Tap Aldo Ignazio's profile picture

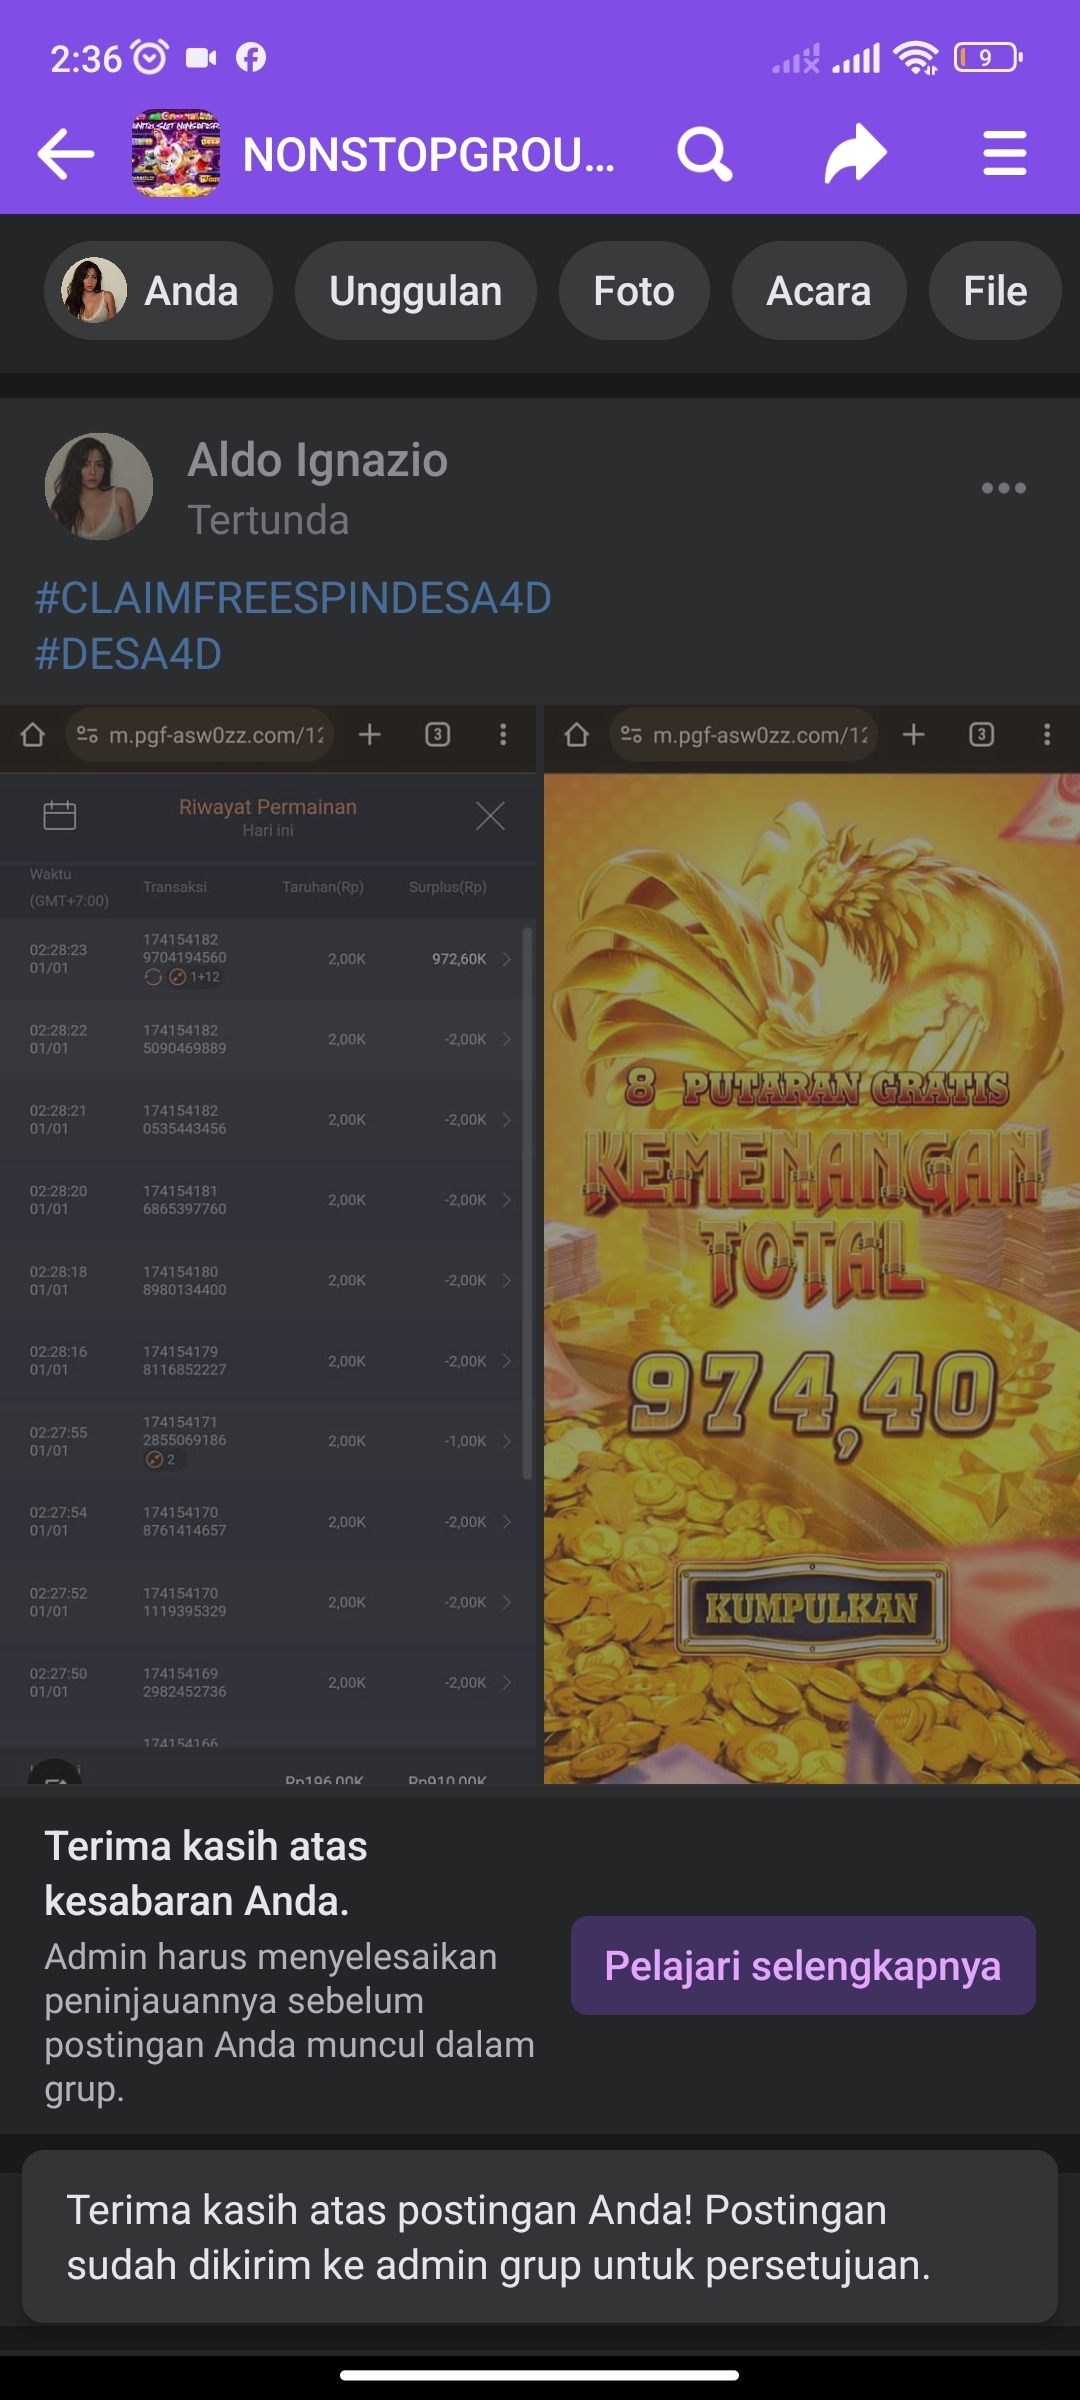(x=99, y=487)
